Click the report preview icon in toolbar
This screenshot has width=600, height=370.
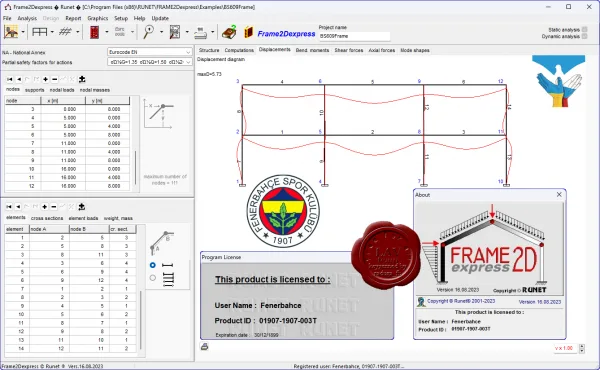[175, 32]
